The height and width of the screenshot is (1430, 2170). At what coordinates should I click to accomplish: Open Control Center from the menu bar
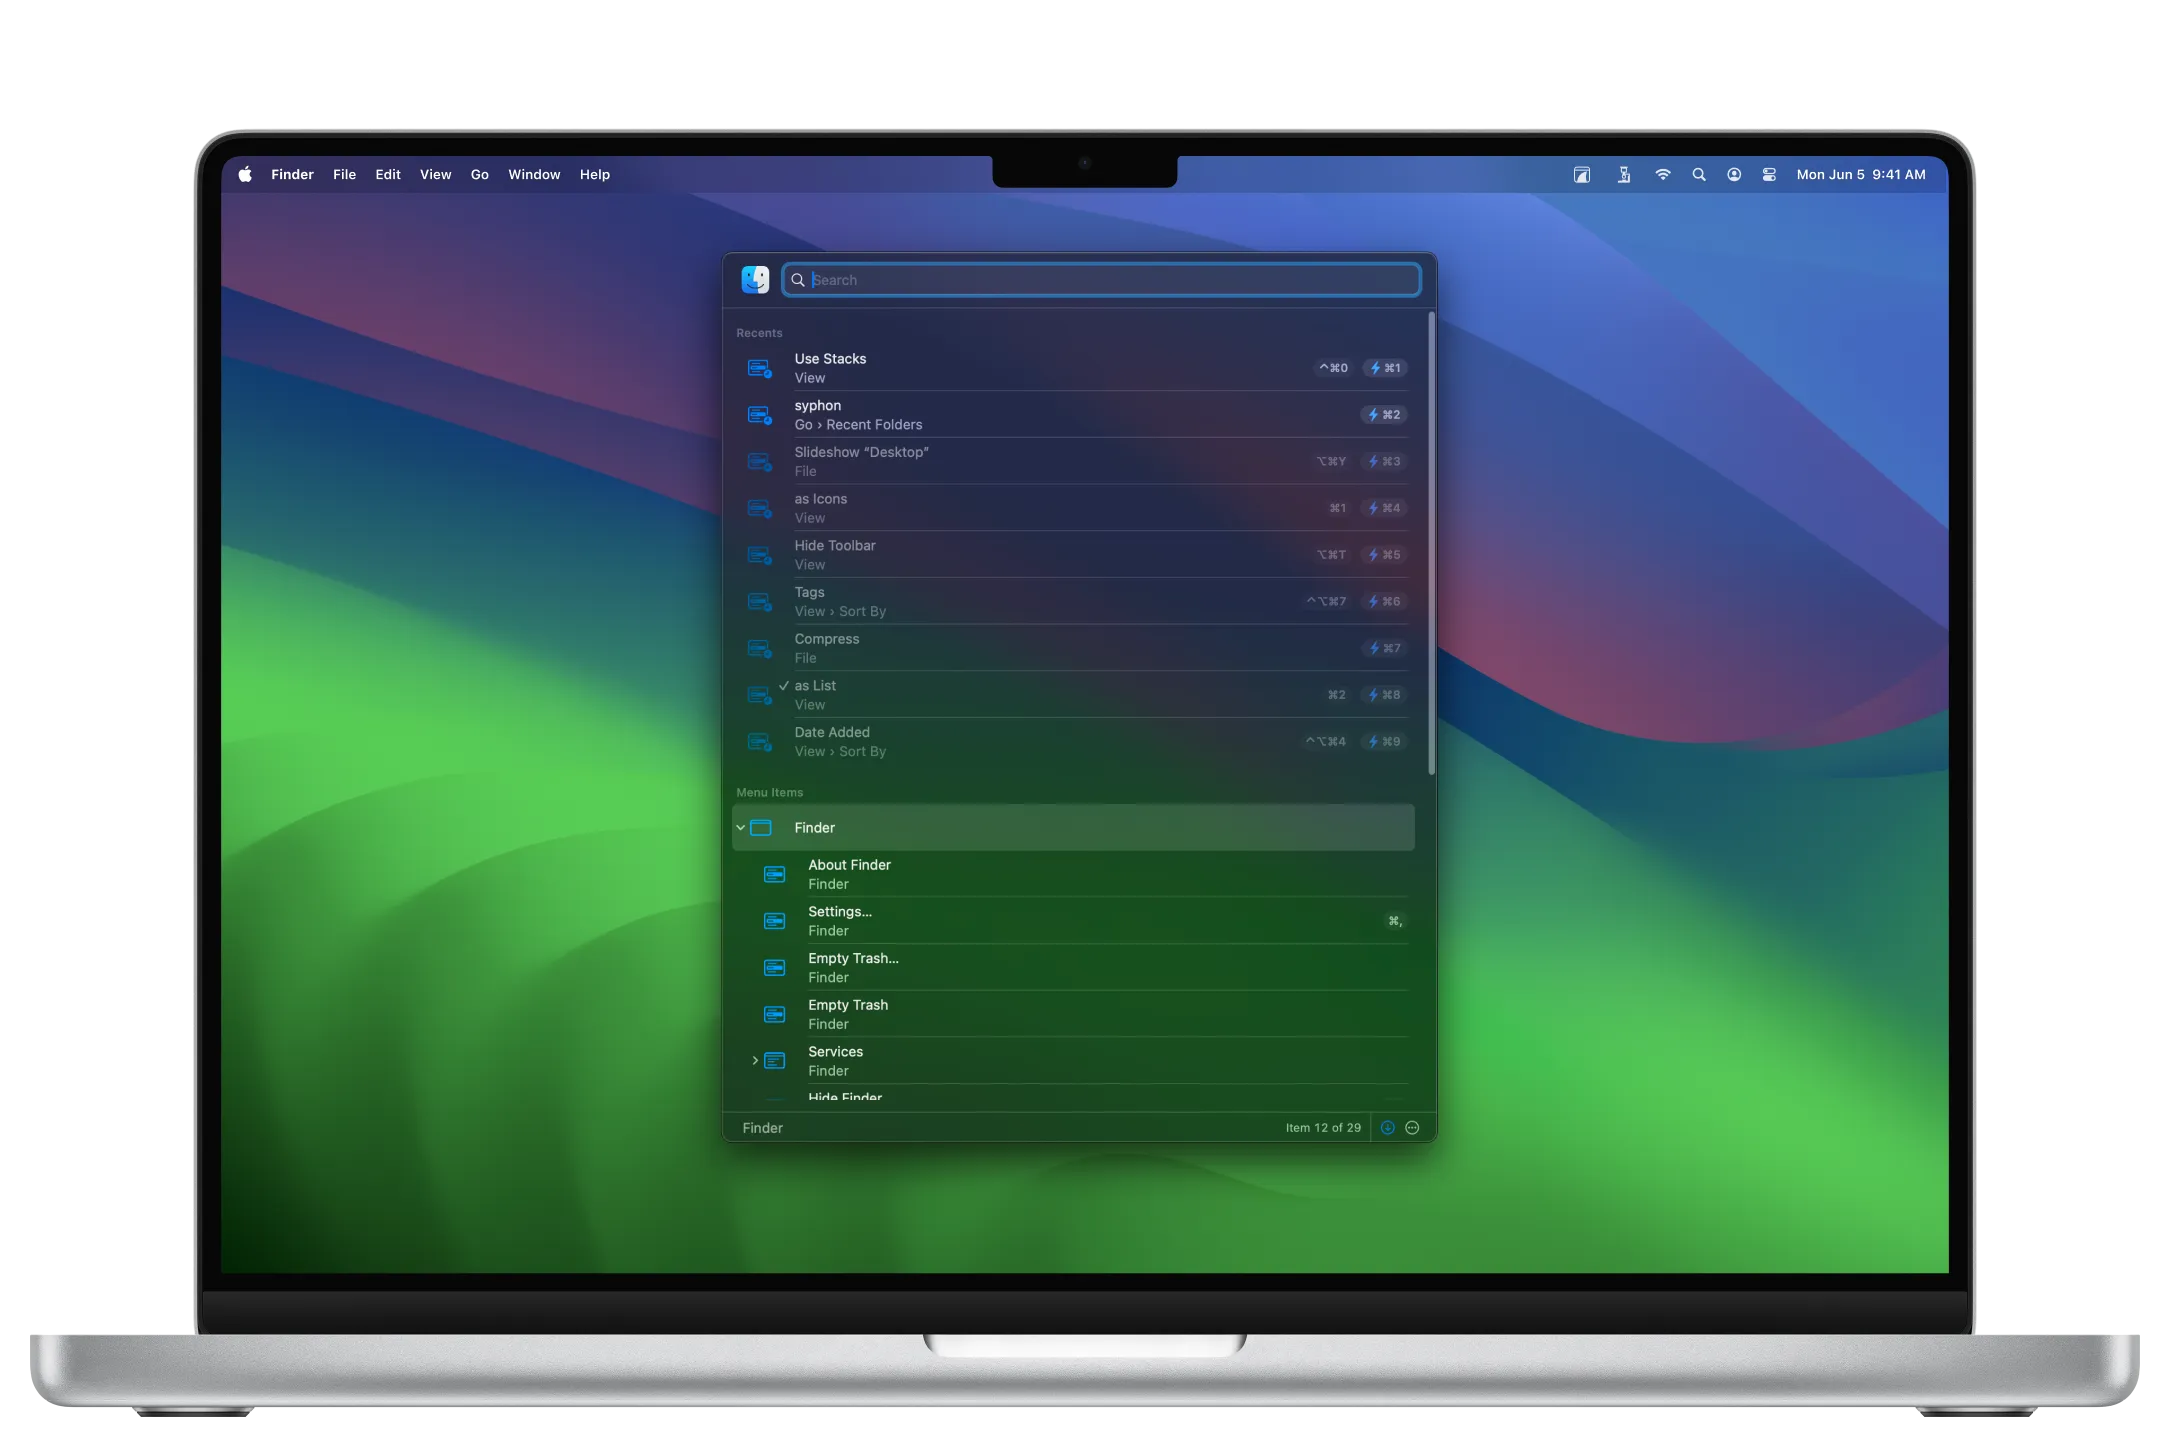coord(1768,174)
